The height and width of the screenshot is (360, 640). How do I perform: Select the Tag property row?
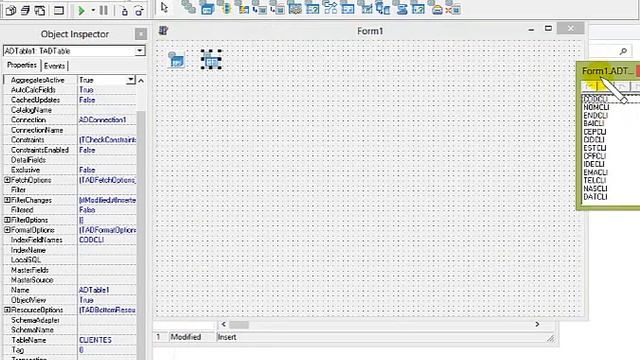pyautogui.click(x=70, y=350)
